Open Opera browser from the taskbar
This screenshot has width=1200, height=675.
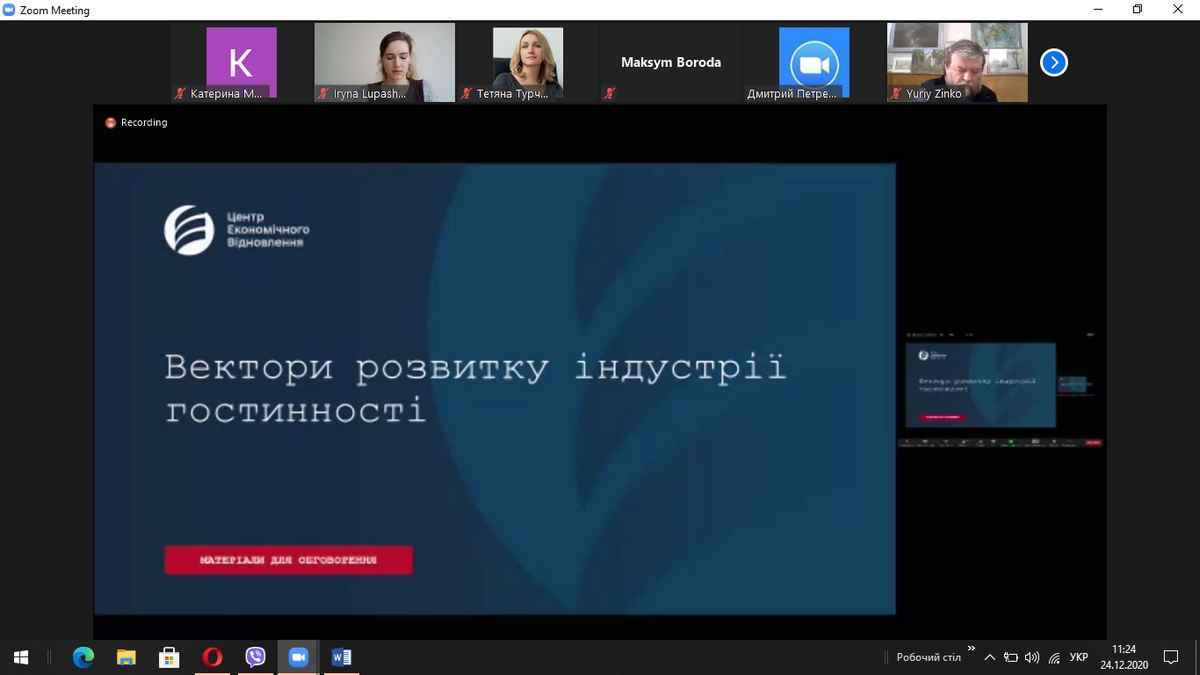point(212,657)
